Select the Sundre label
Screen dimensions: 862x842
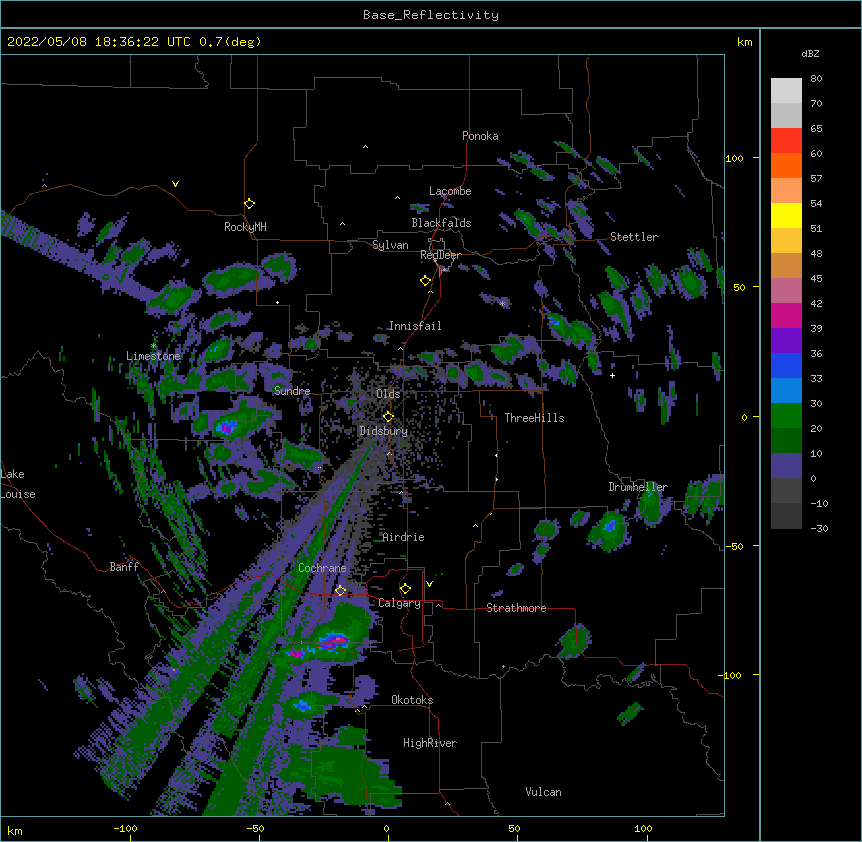pyautogui.click(x=292, y=391)
